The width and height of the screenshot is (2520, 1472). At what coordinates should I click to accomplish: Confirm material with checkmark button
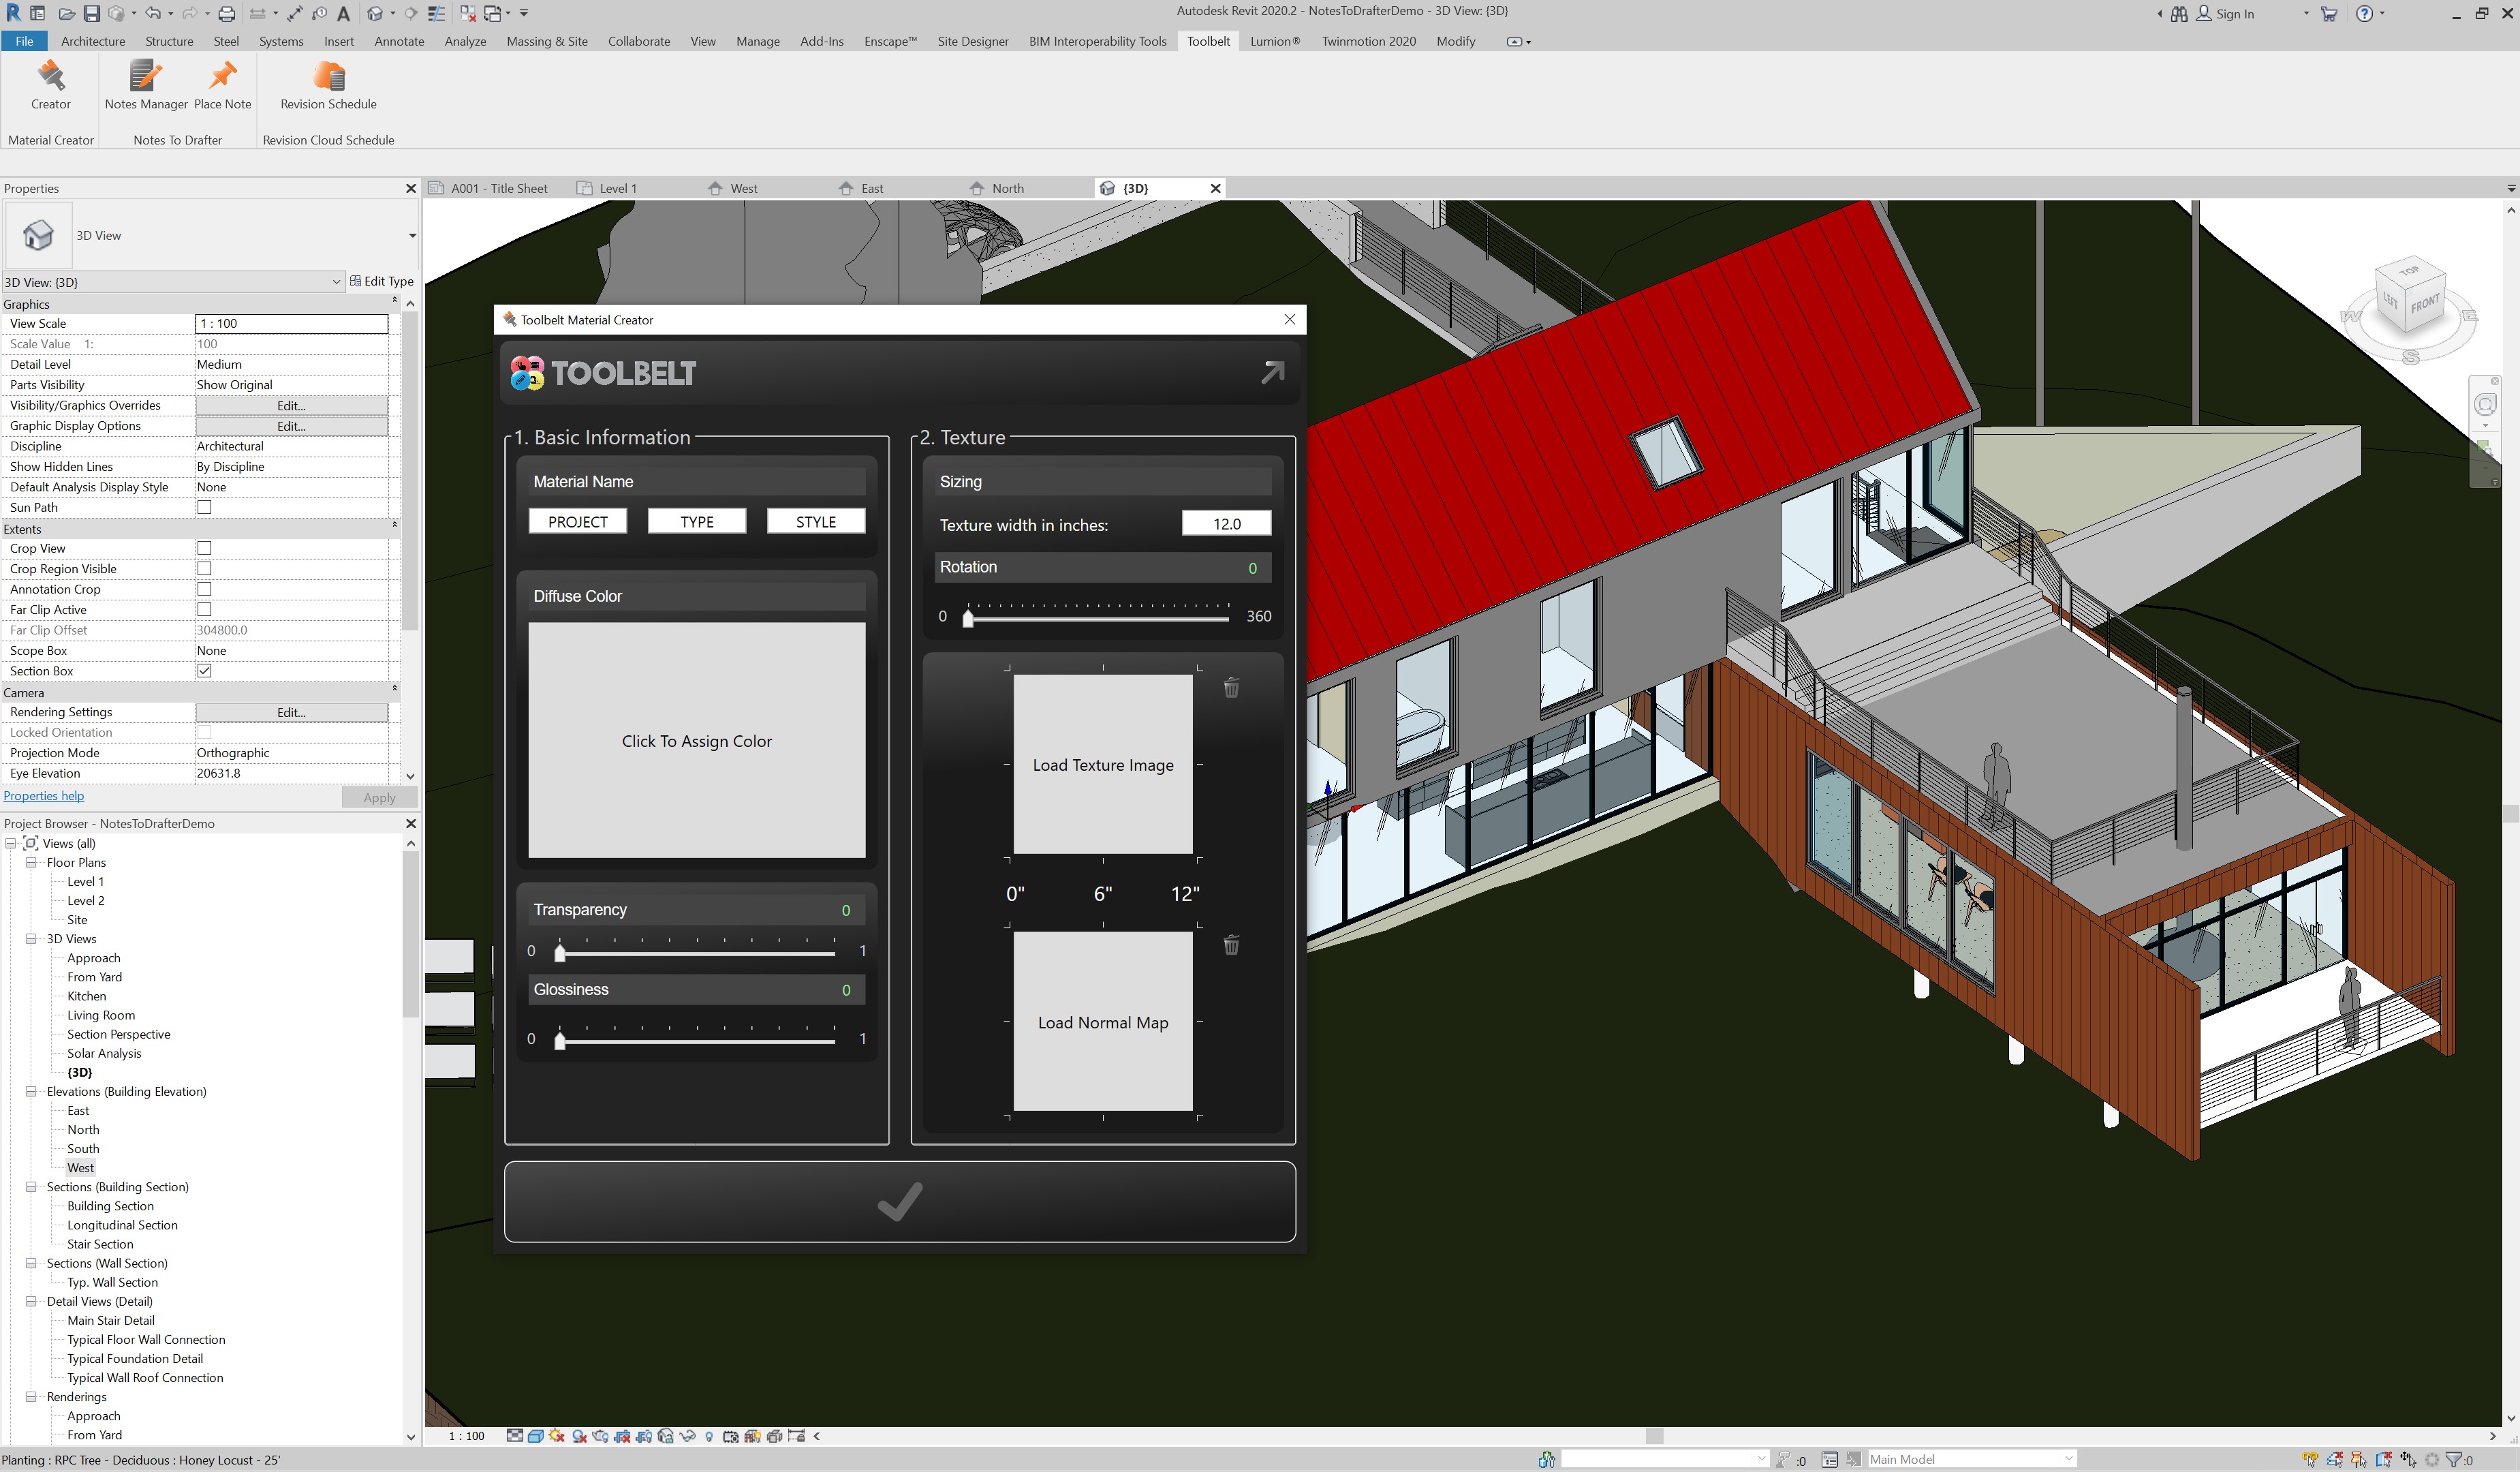click(x=899, y=1201)
